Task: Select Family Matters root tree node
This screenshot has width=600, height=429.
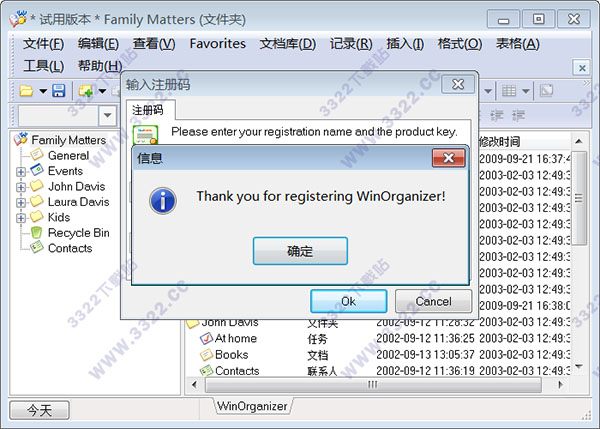Action: (68, 140)
